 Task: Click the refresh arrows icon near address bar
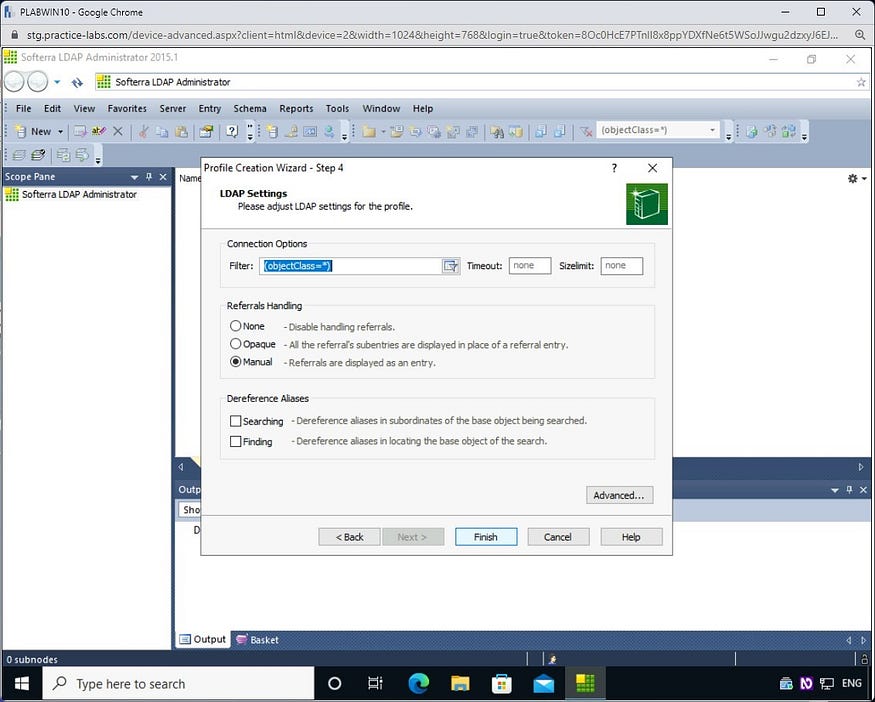[77, 83]
